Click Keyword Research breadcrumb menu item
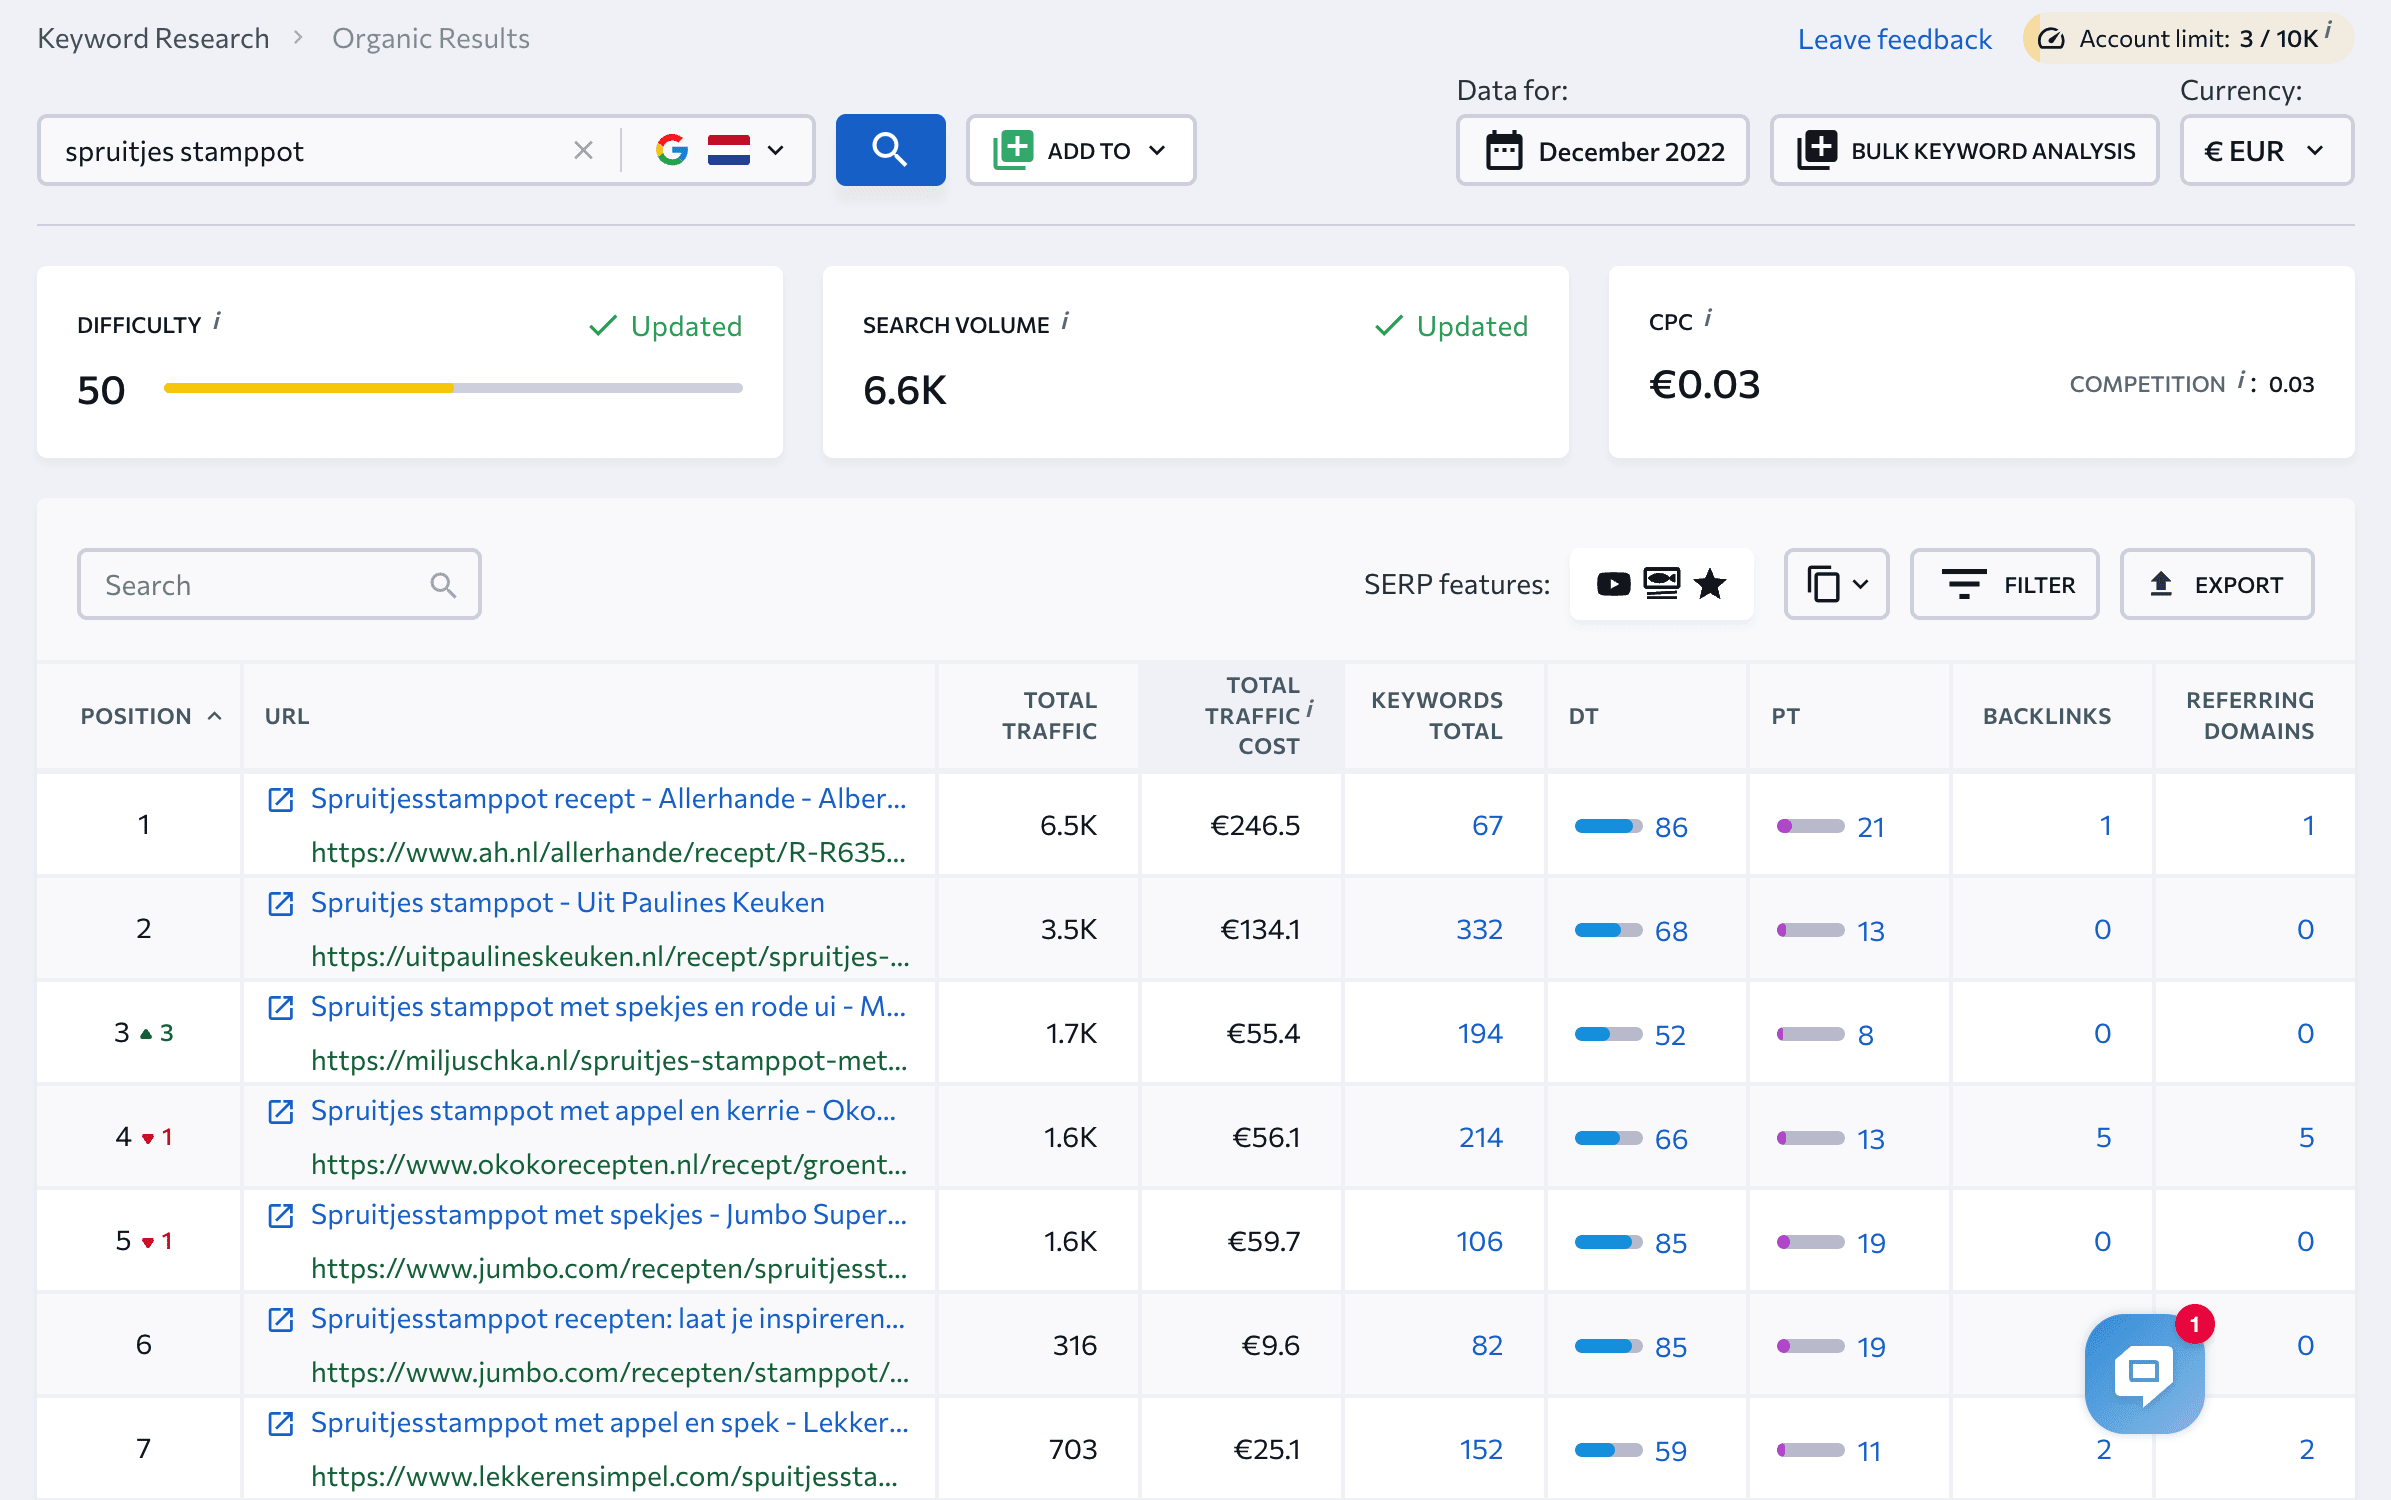The width and height of the screenshot is (2391, 1500). point(155,38)
